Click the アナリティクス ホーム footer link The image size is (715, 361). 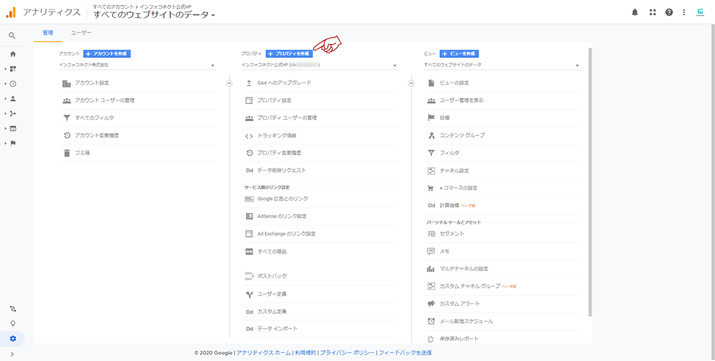tap(263, 353)
